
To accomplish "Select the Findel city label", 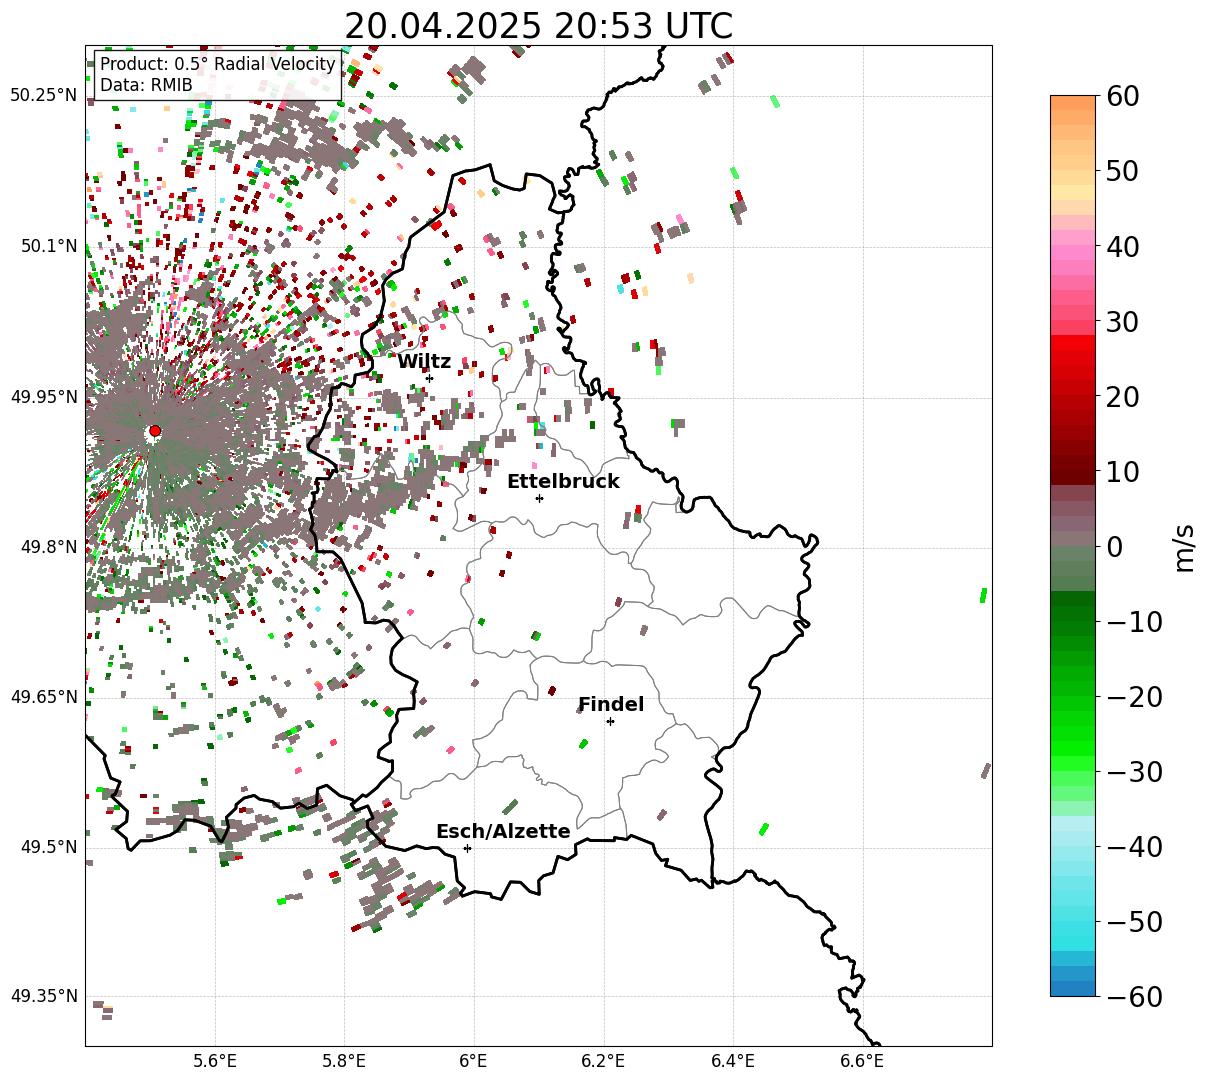I will click(611, 704).
